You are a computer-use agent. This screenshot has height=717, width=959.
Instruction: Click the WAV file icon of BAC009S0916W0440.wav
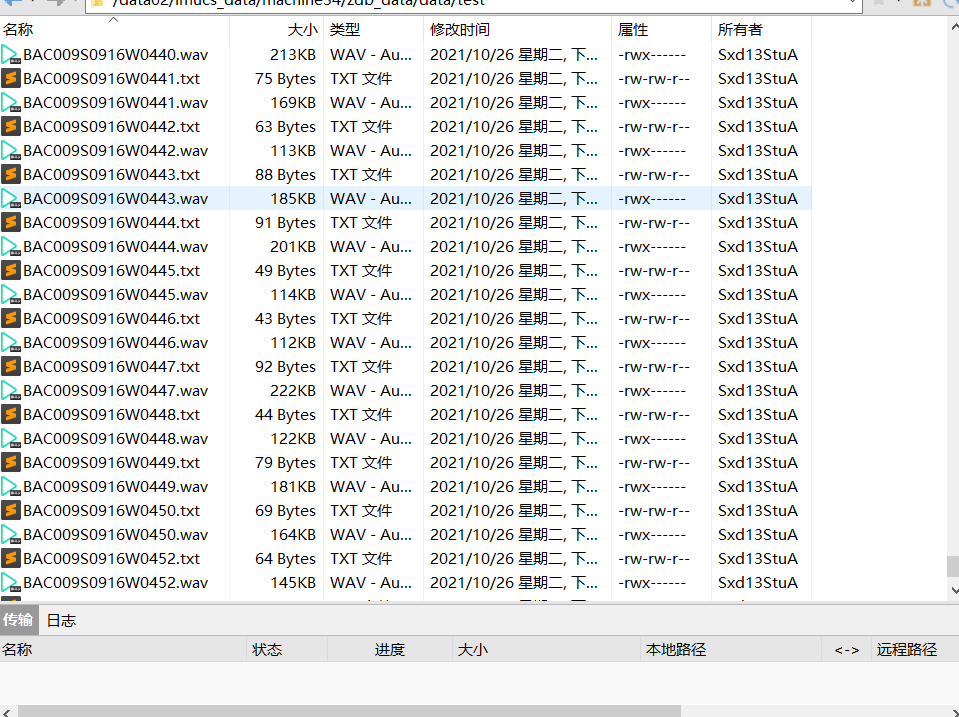point(12,54)
